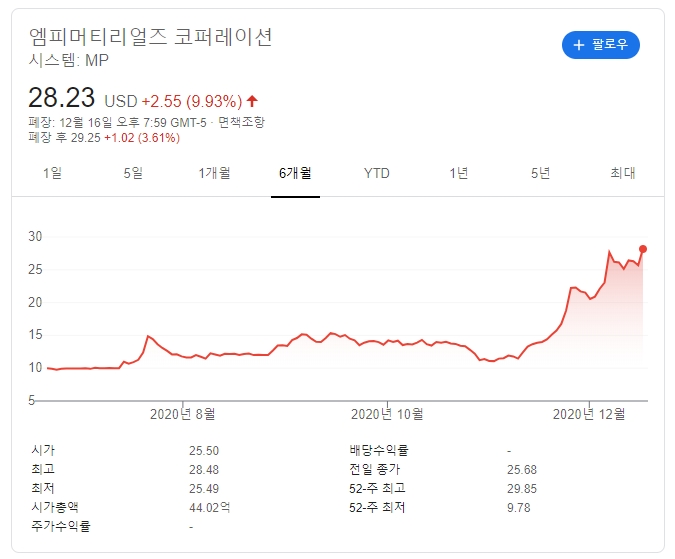
Task: Click the 2020년 12월 axis label
Action: point(589,414)
